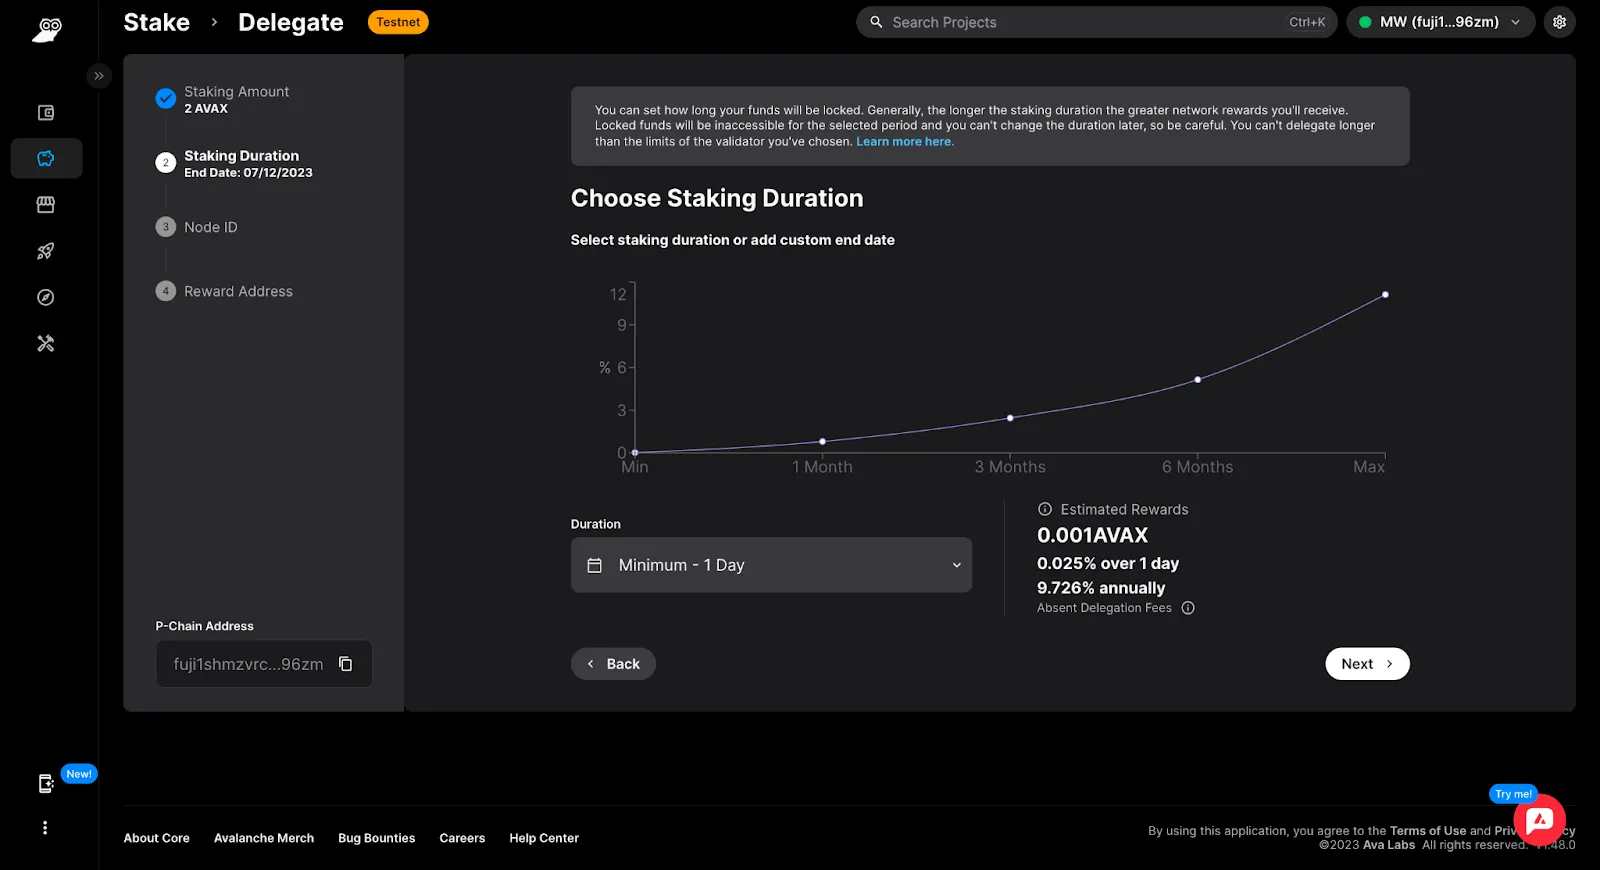
Task: Open the storefront sidebar icon
Action: click(x=46, y=204)
